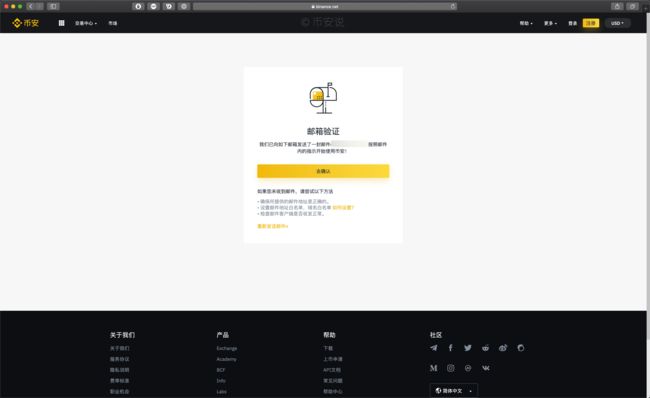The image size is (650, 398).
Task: Expand the 更多 dropdown in the top bar
Action: pyautogui.click(x=551, y=23)
